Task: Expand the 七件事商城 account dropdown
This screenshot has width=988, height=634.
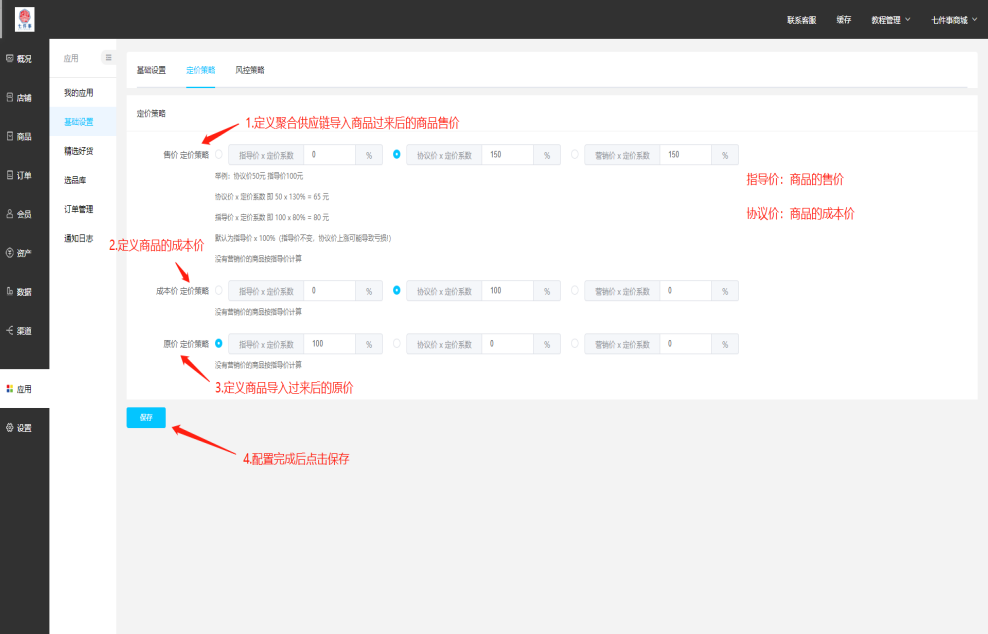Action: click(x=954, y=20)
